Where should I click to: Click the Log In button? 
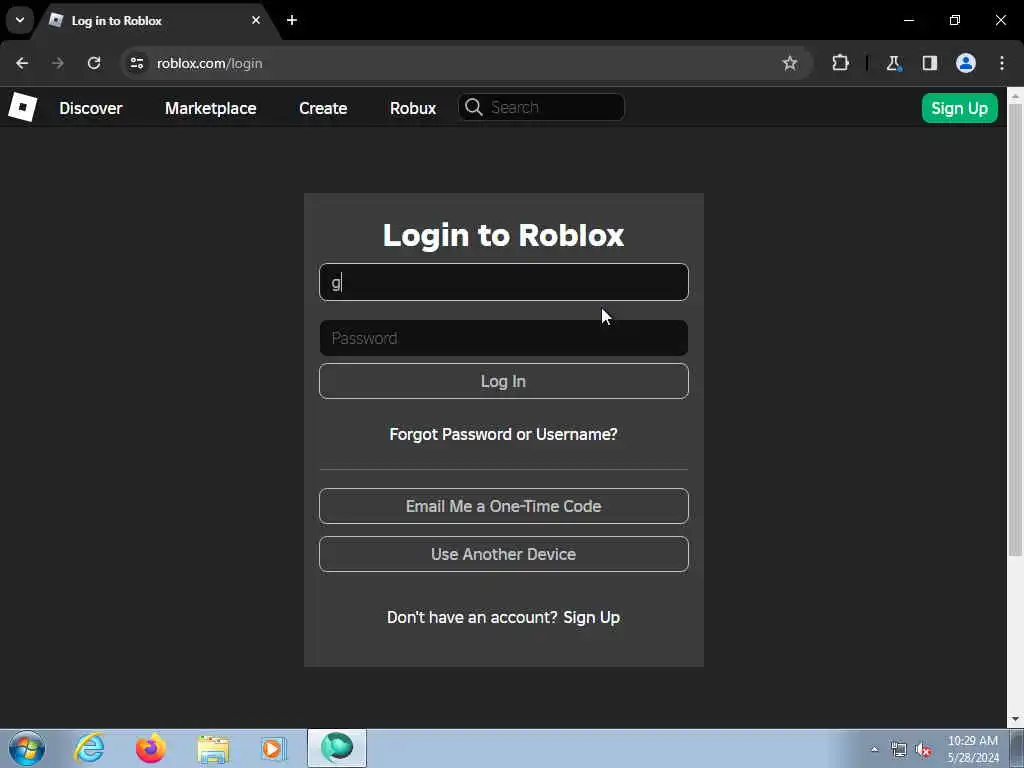click(x=504, y=381)
